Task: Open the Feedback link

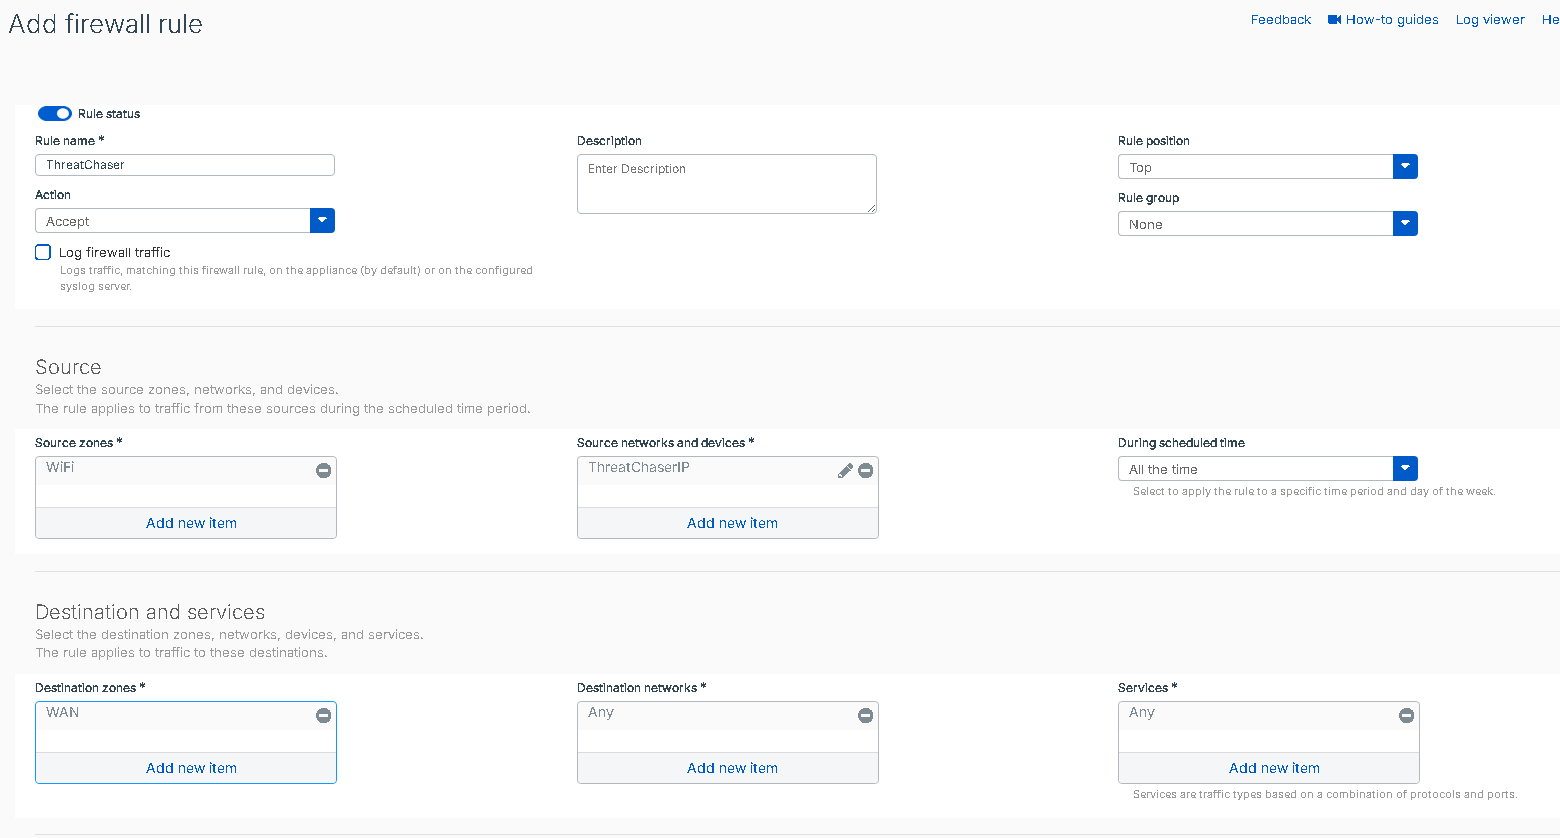Action: click(x=1280, y=20)
